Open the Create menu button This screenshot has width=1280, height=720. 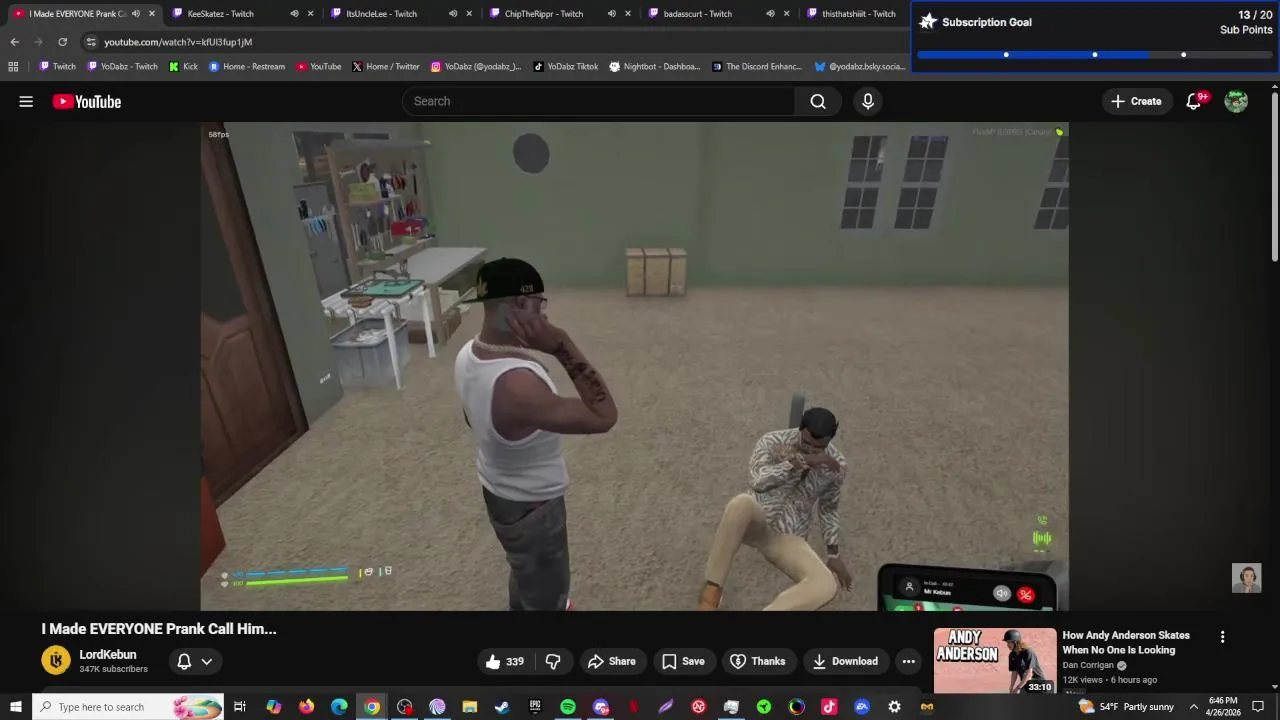pos(1137,101)
